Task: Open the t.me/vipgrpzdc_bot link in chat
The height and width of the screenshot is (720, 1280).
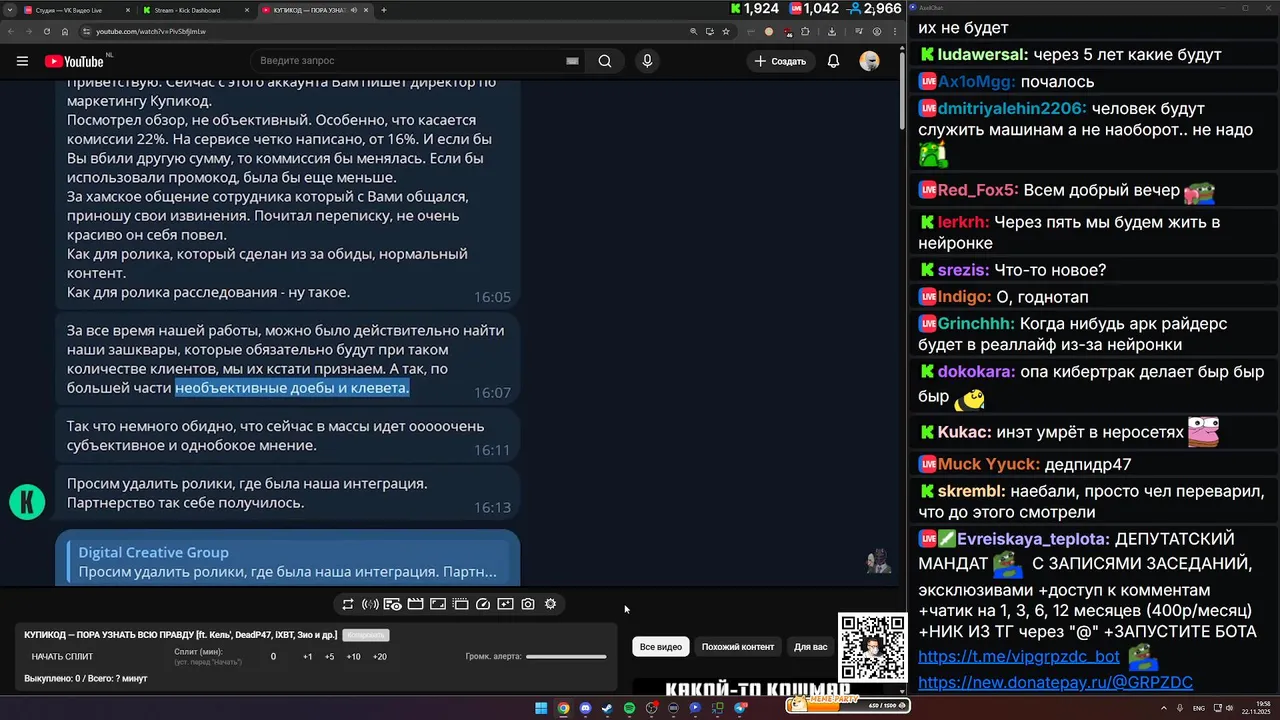Action: (x=1019, y=657)
